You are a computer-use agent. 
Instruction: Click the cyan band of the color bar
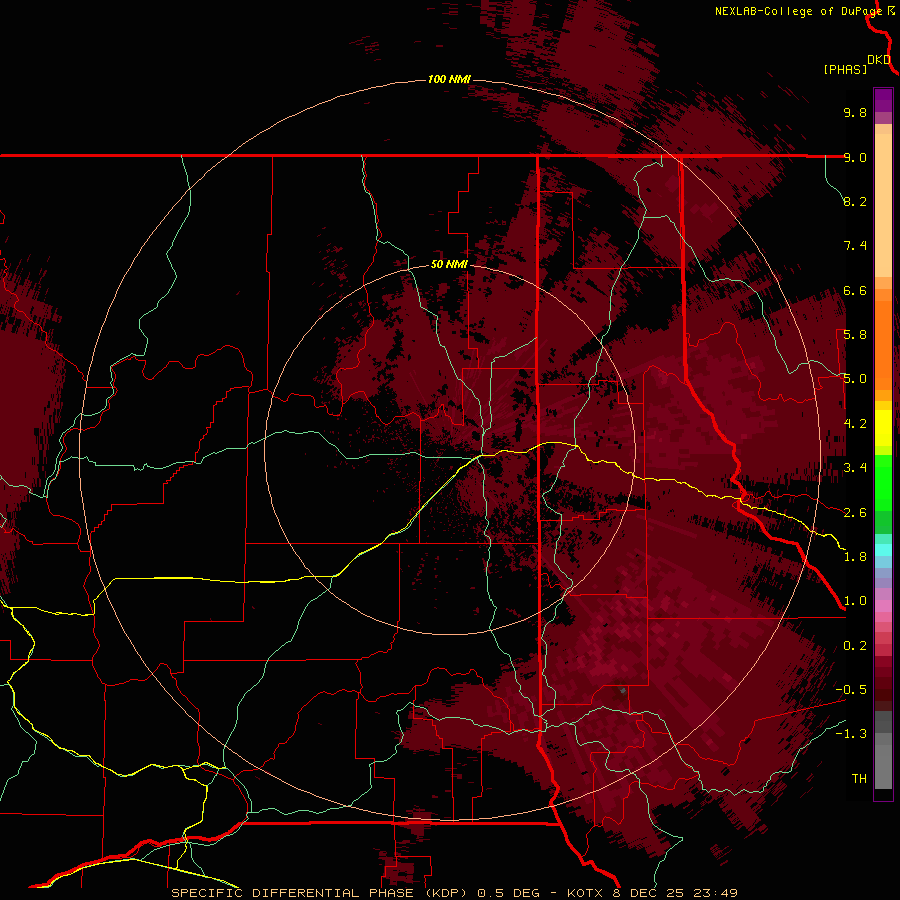click(883, 550)
